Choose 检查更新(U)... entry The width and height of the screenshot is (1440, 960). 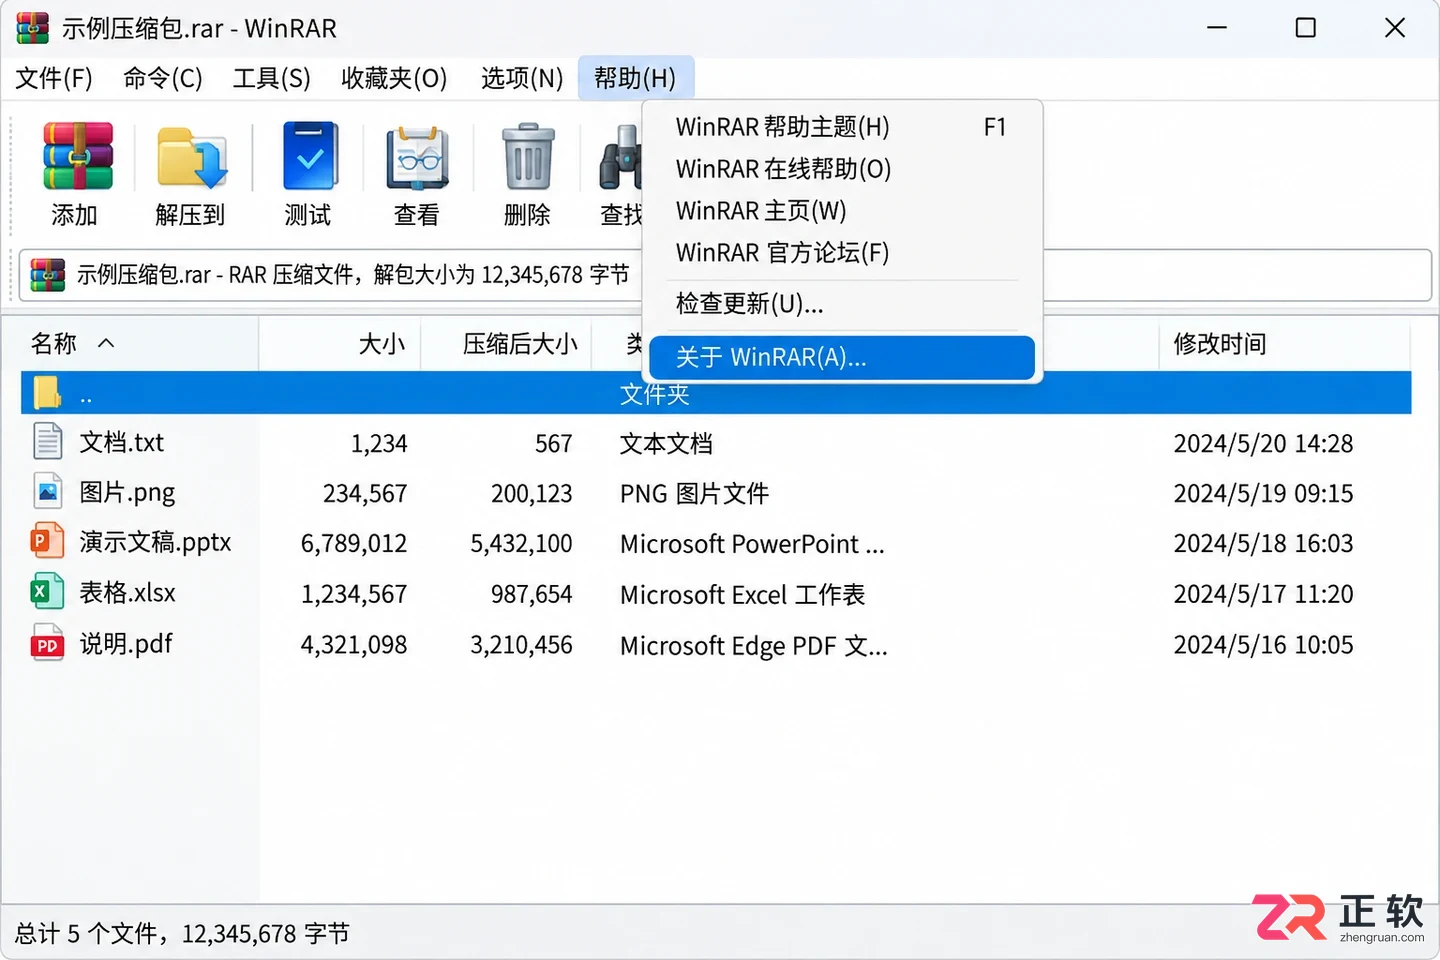click(x=841, y=304)
